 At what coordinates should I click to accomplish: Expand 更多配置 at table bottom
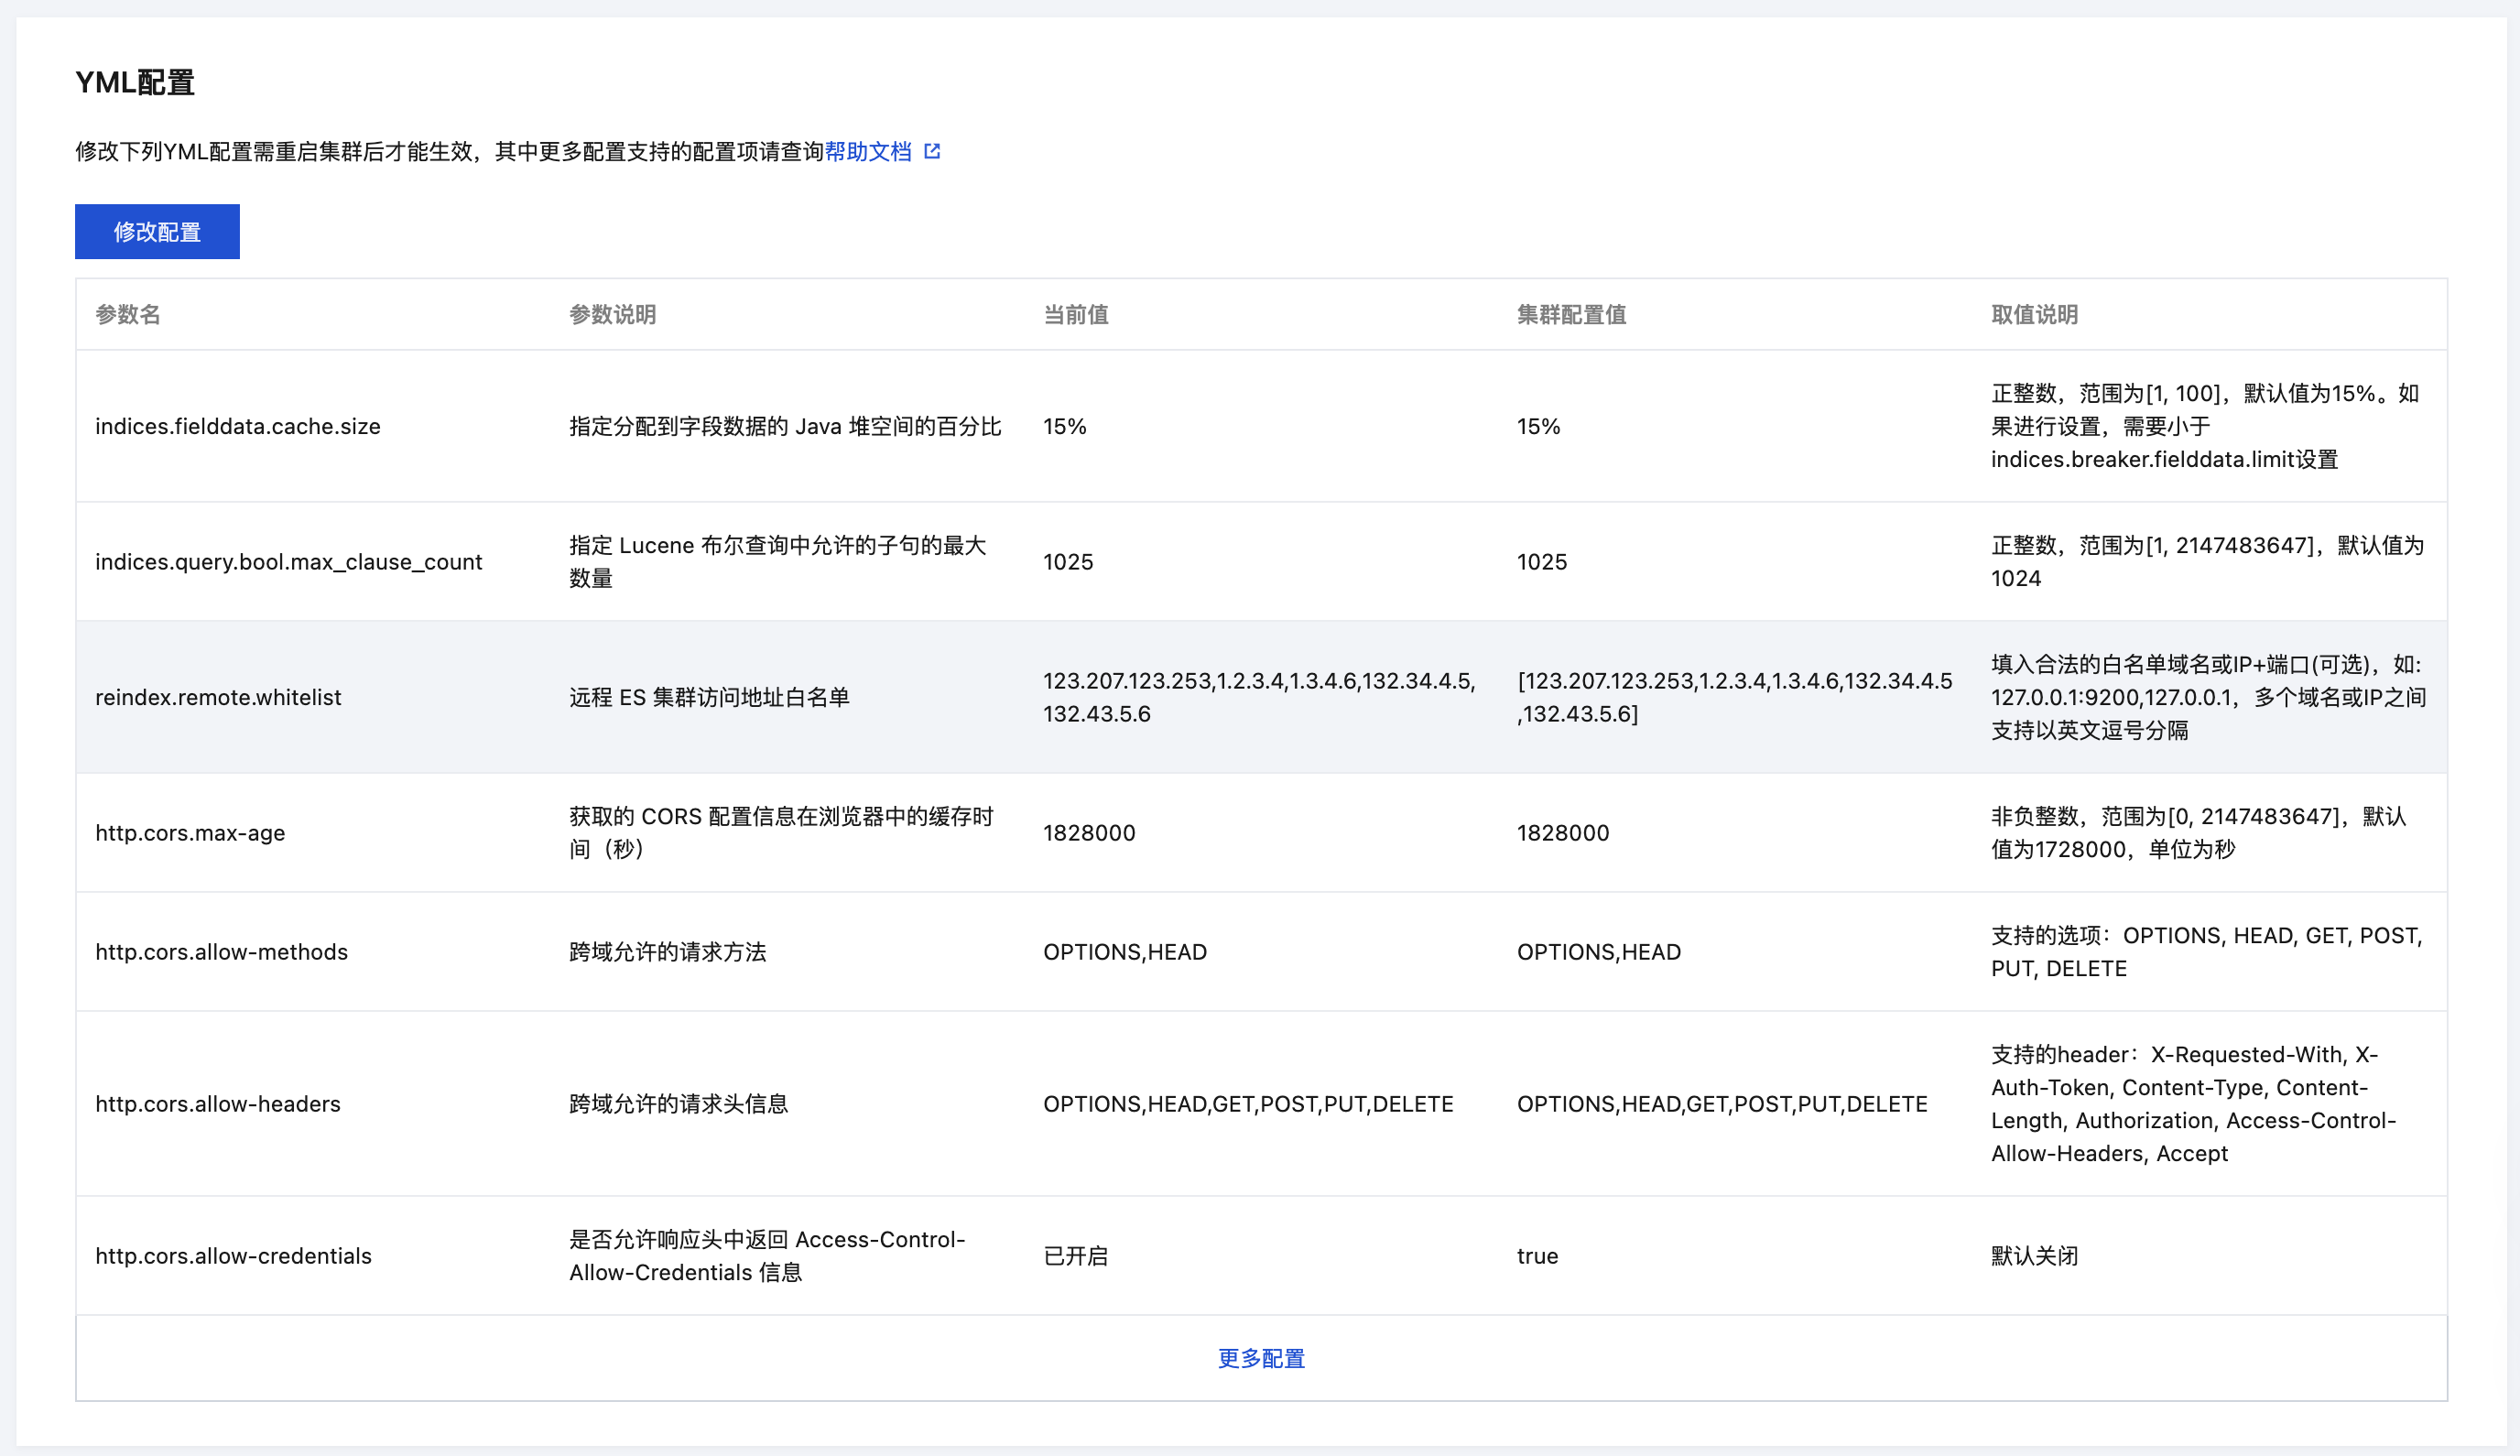click(1261, 1358)
